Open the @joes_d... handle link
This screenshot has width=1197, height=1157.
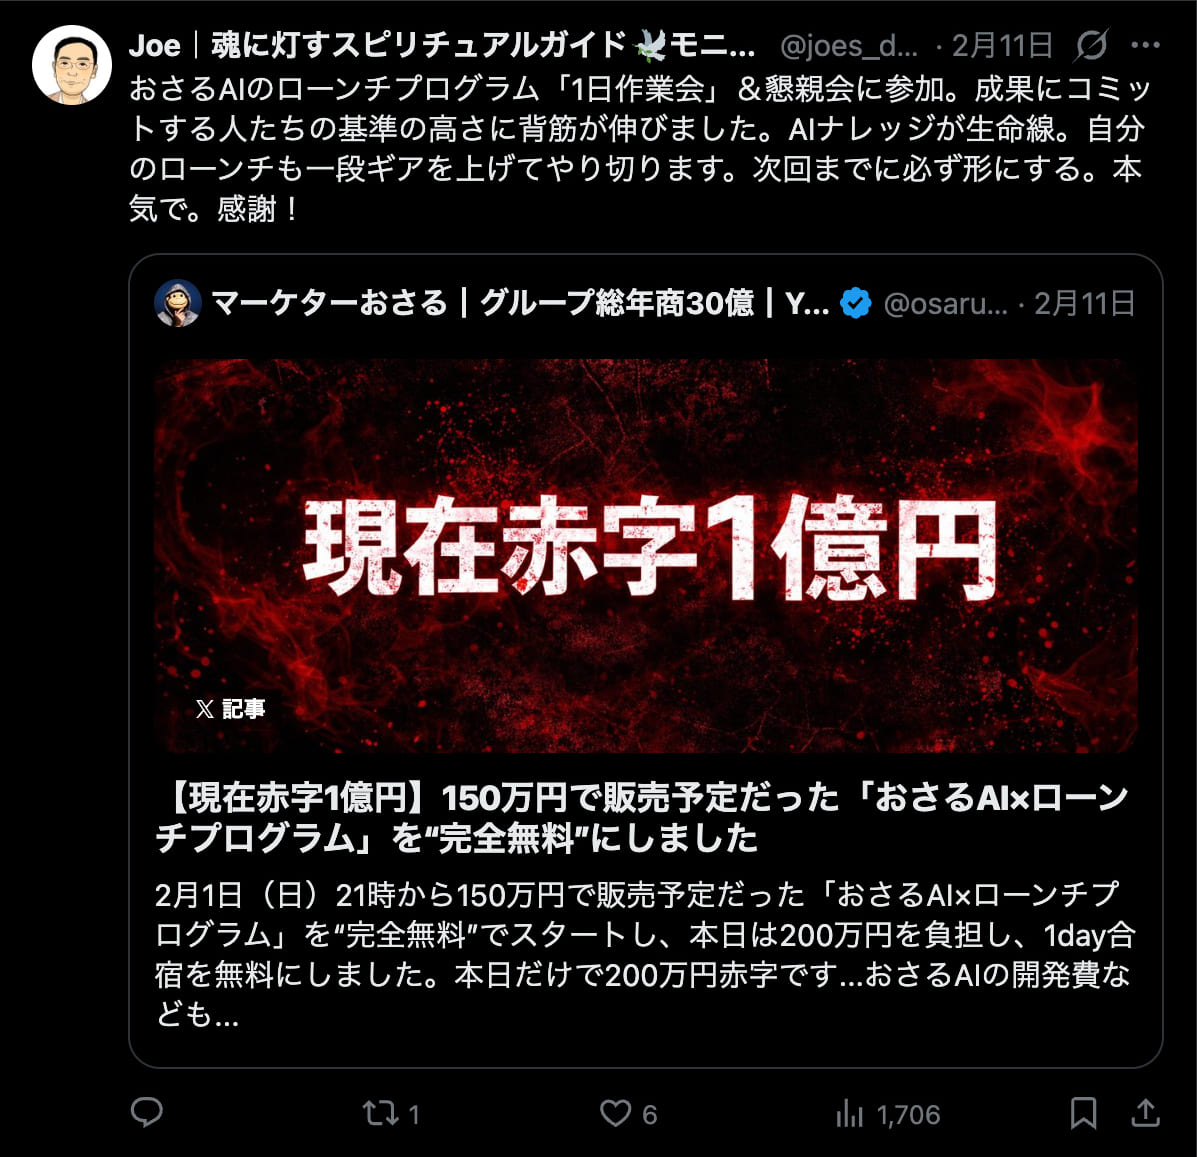click(x=849, y=47)
